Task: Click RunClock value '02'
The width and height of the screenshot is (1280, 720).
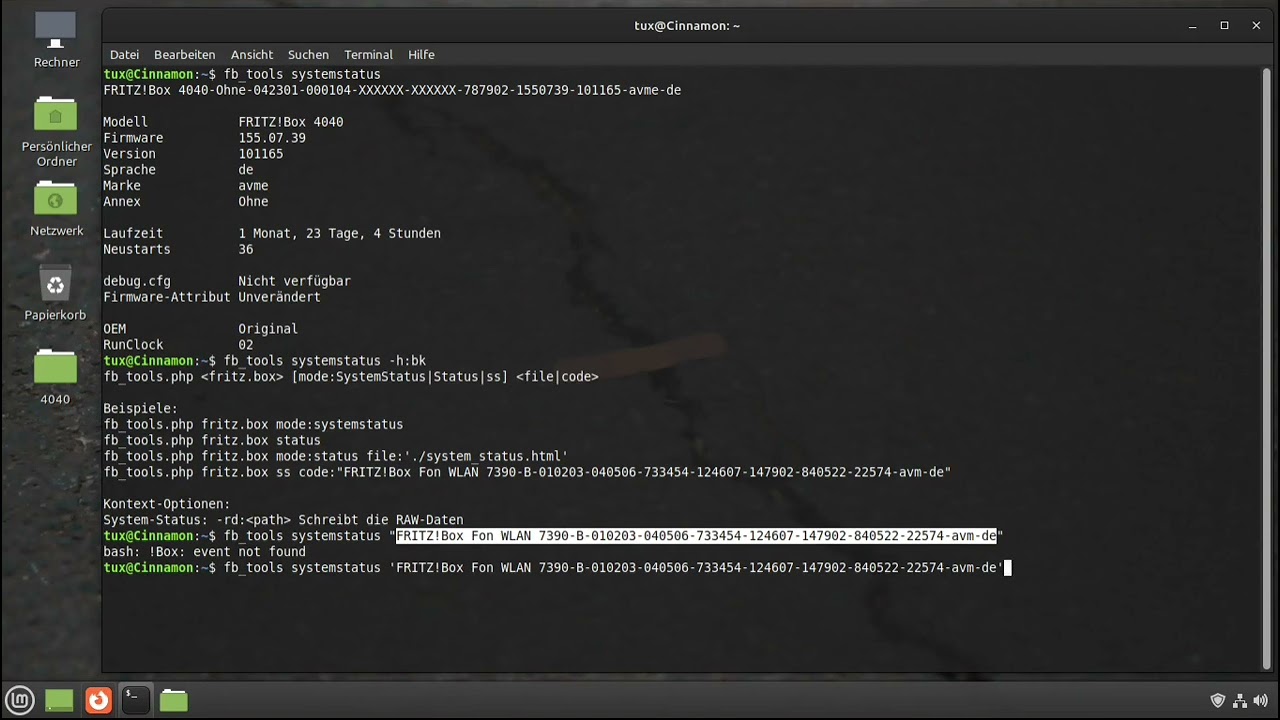Action: 246,345
